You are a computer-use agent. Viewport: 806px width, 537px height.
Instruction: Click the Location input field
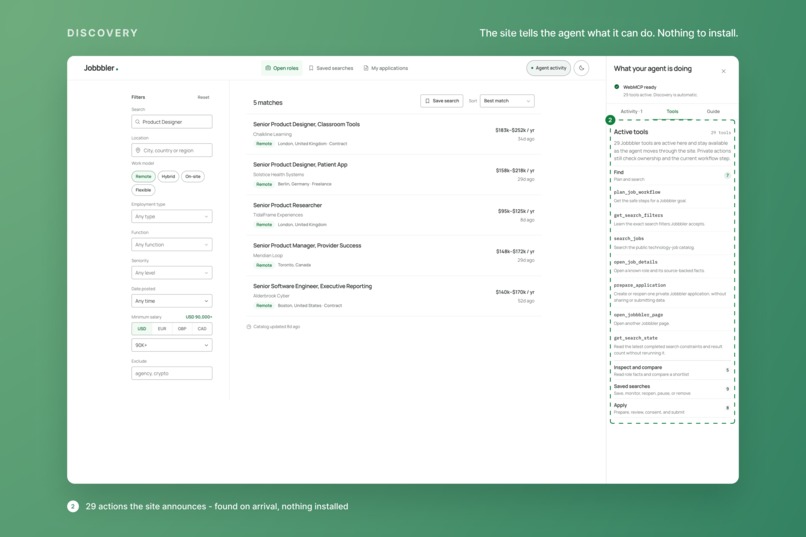coord(172,150)
